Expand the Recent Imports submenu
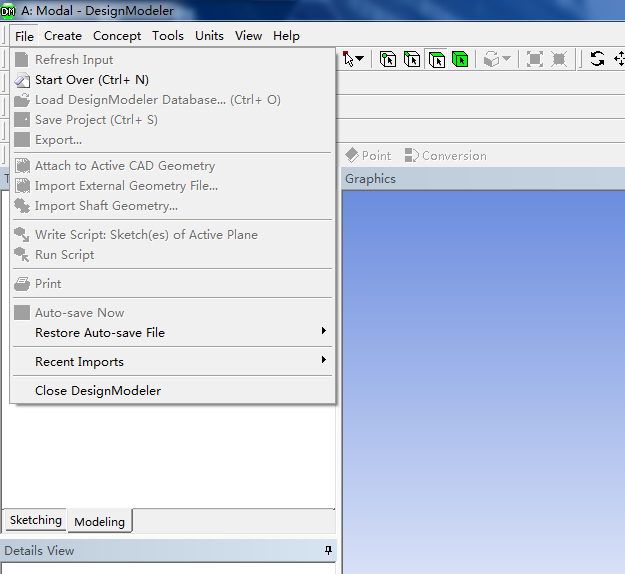 point(324,360)
